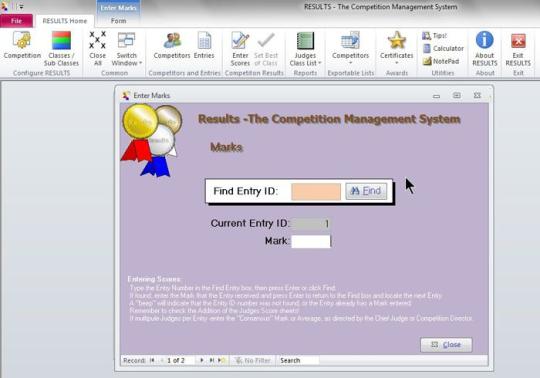
Task: Click the No Filter indicator
Action: [x=252, y=360]
